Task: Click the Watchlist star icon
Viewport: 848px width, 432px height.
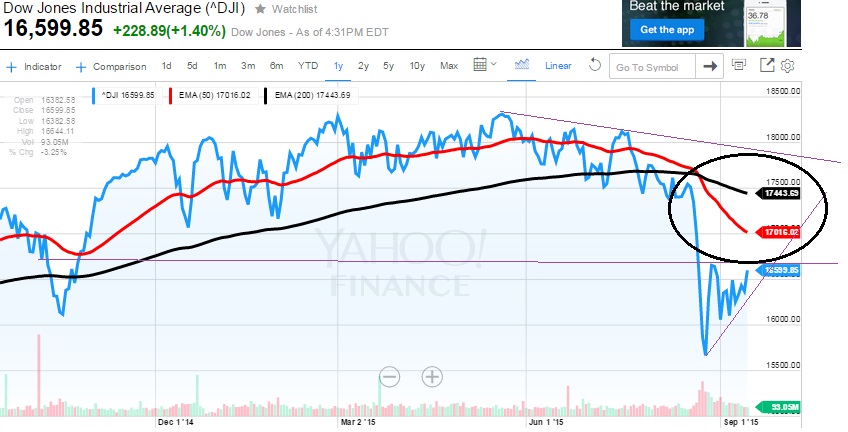Action: (261, 8)
